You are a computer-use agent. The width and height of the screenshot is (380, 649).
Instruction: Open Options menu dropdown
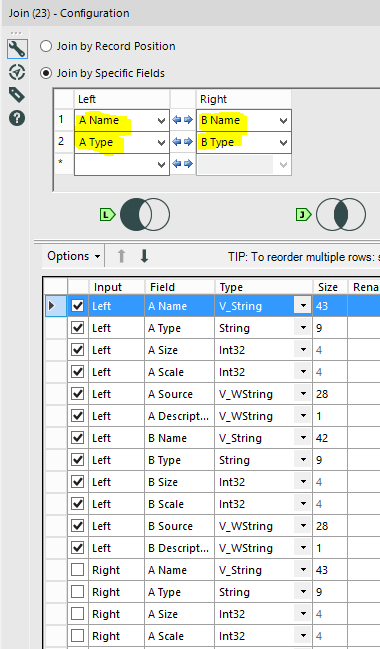tap(74, 256)
